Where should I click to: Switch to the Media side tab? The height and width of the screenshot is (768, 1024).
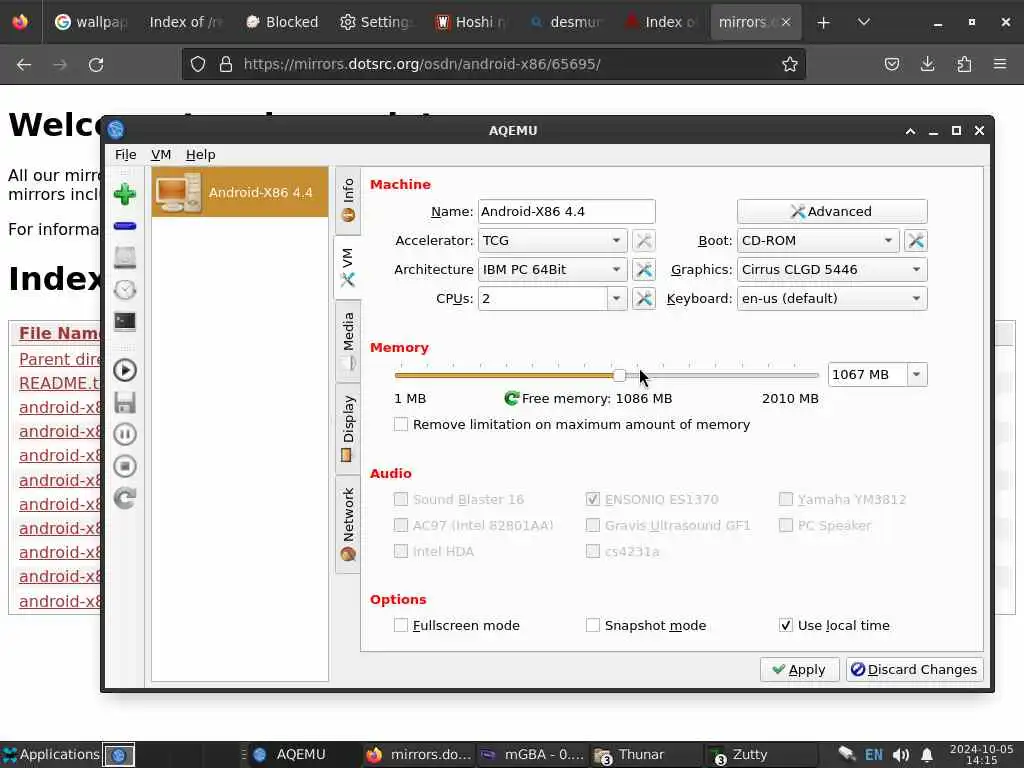click(x=348, y=341)
